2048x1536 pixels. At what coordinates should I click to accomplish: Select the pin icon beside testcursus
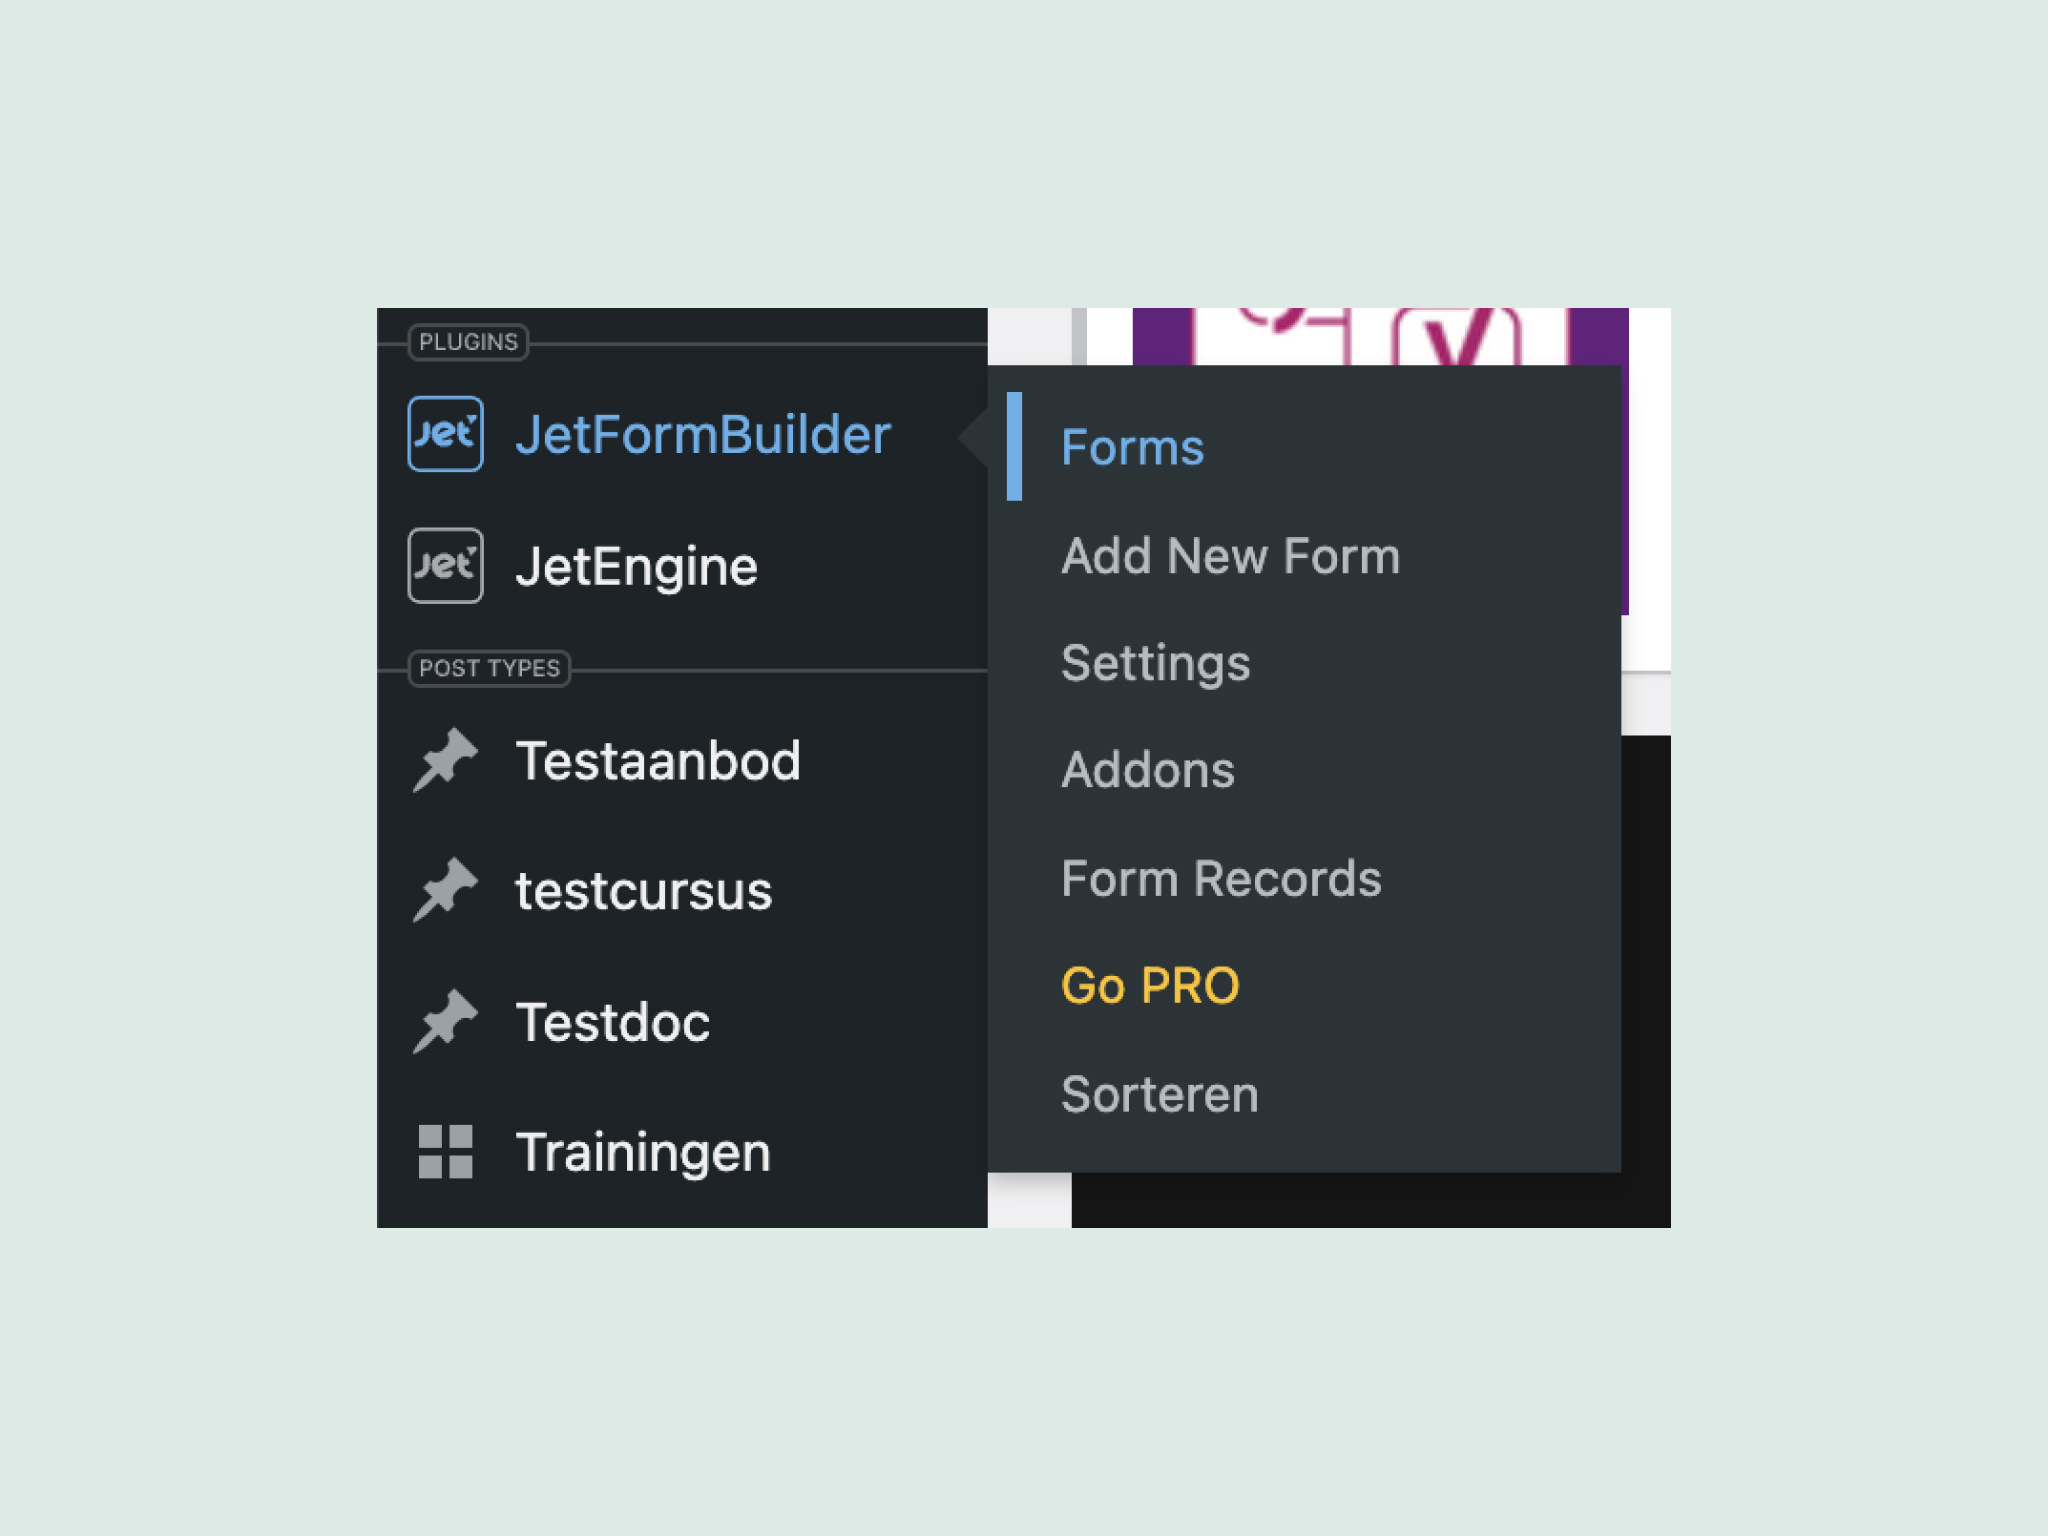446,890
